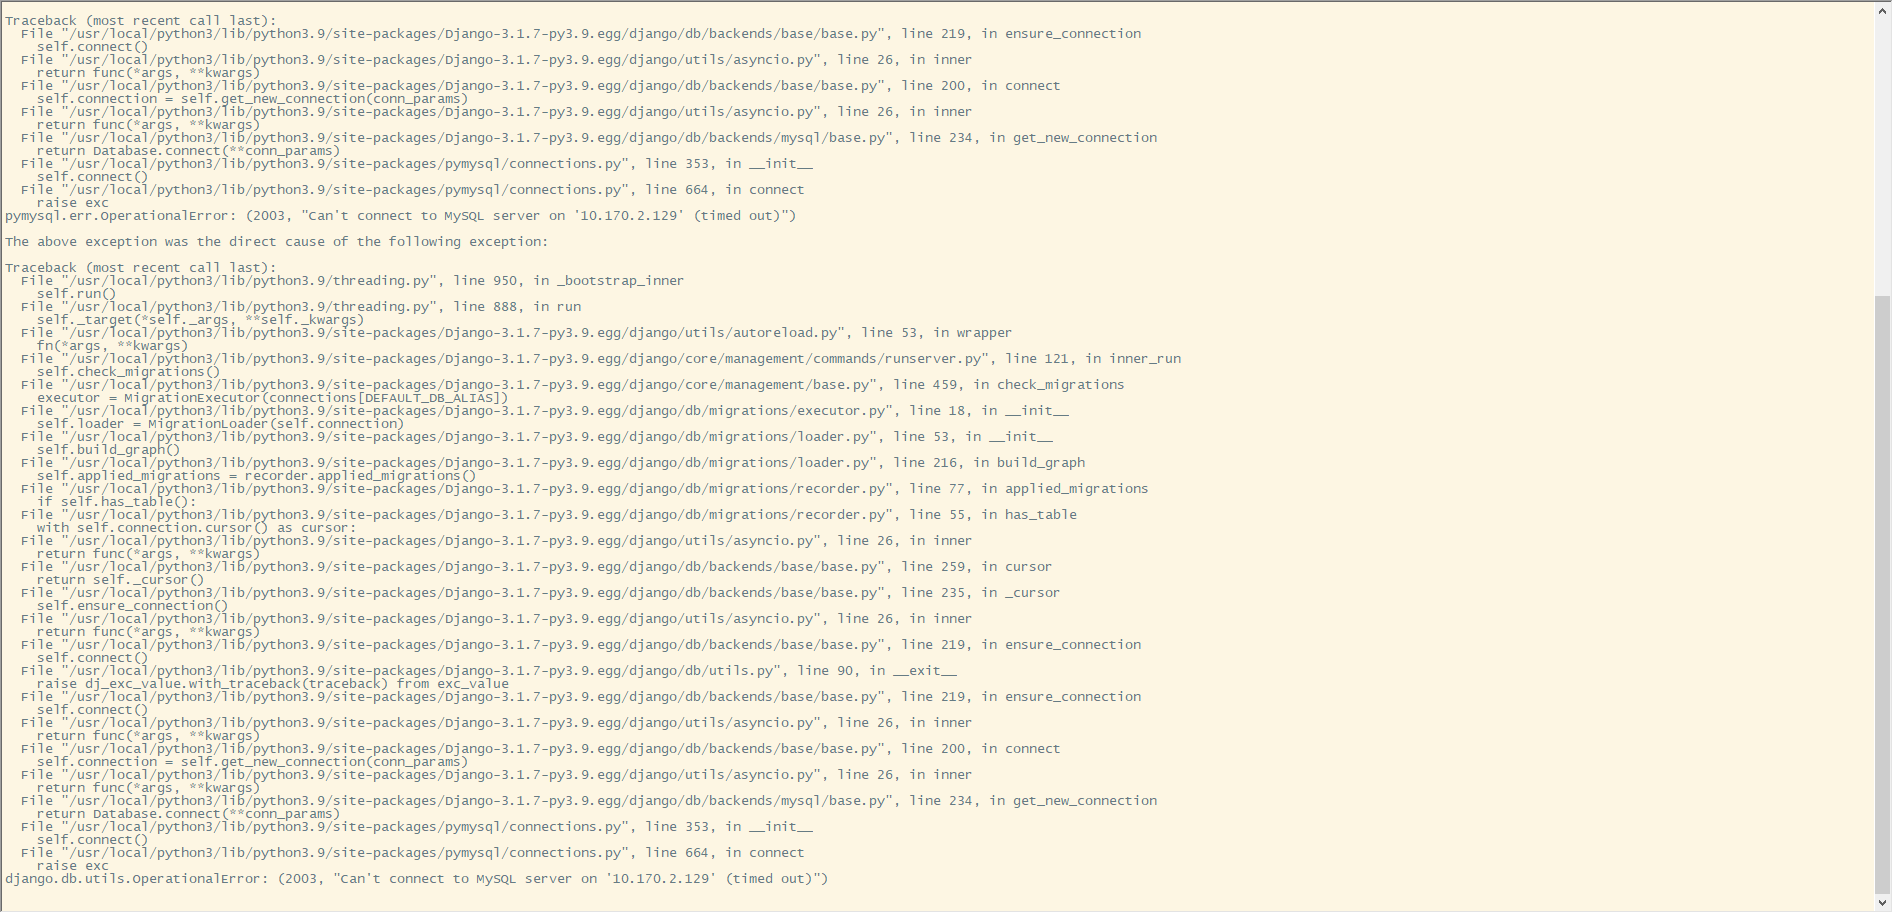The image size is (1893, 913).
Task: Click the recorder.py line 55 has_table entry
Action: [549, 515]
